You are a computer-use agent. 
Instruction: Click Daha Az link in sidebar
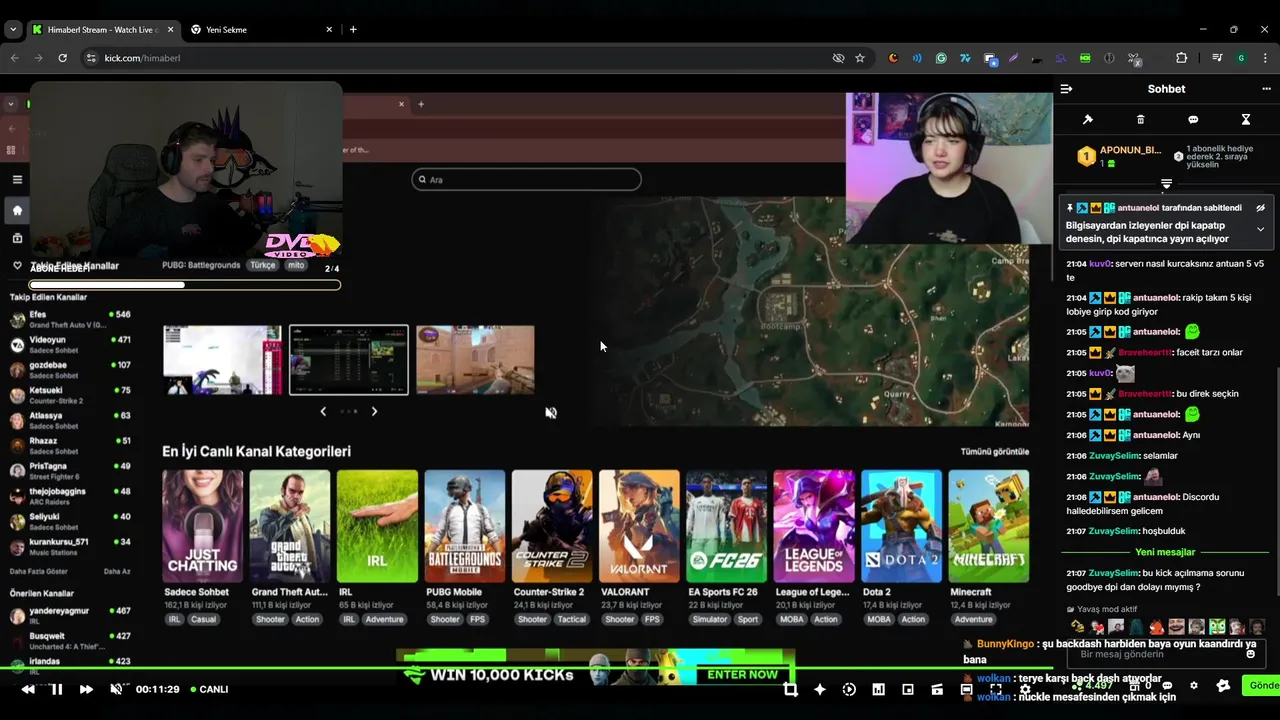tap(117, 571)
